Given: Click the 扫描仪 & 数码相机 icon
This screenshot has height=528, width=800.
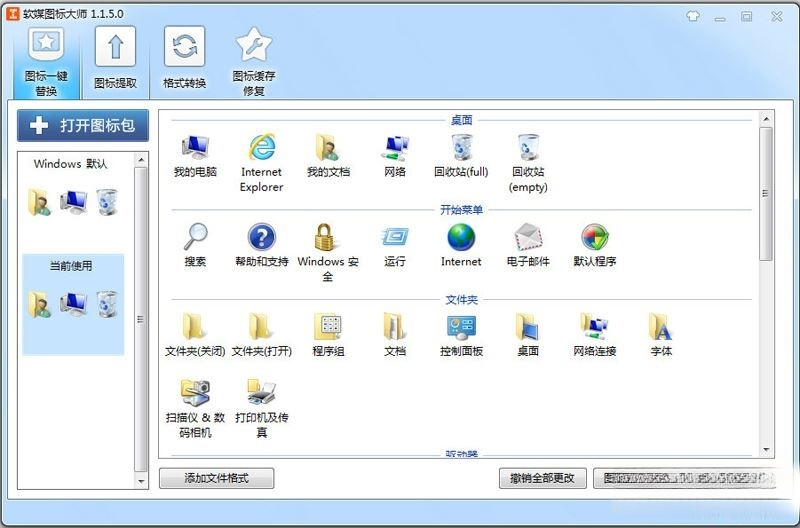Looking at the screenshot, I should [x=195, y=409].
